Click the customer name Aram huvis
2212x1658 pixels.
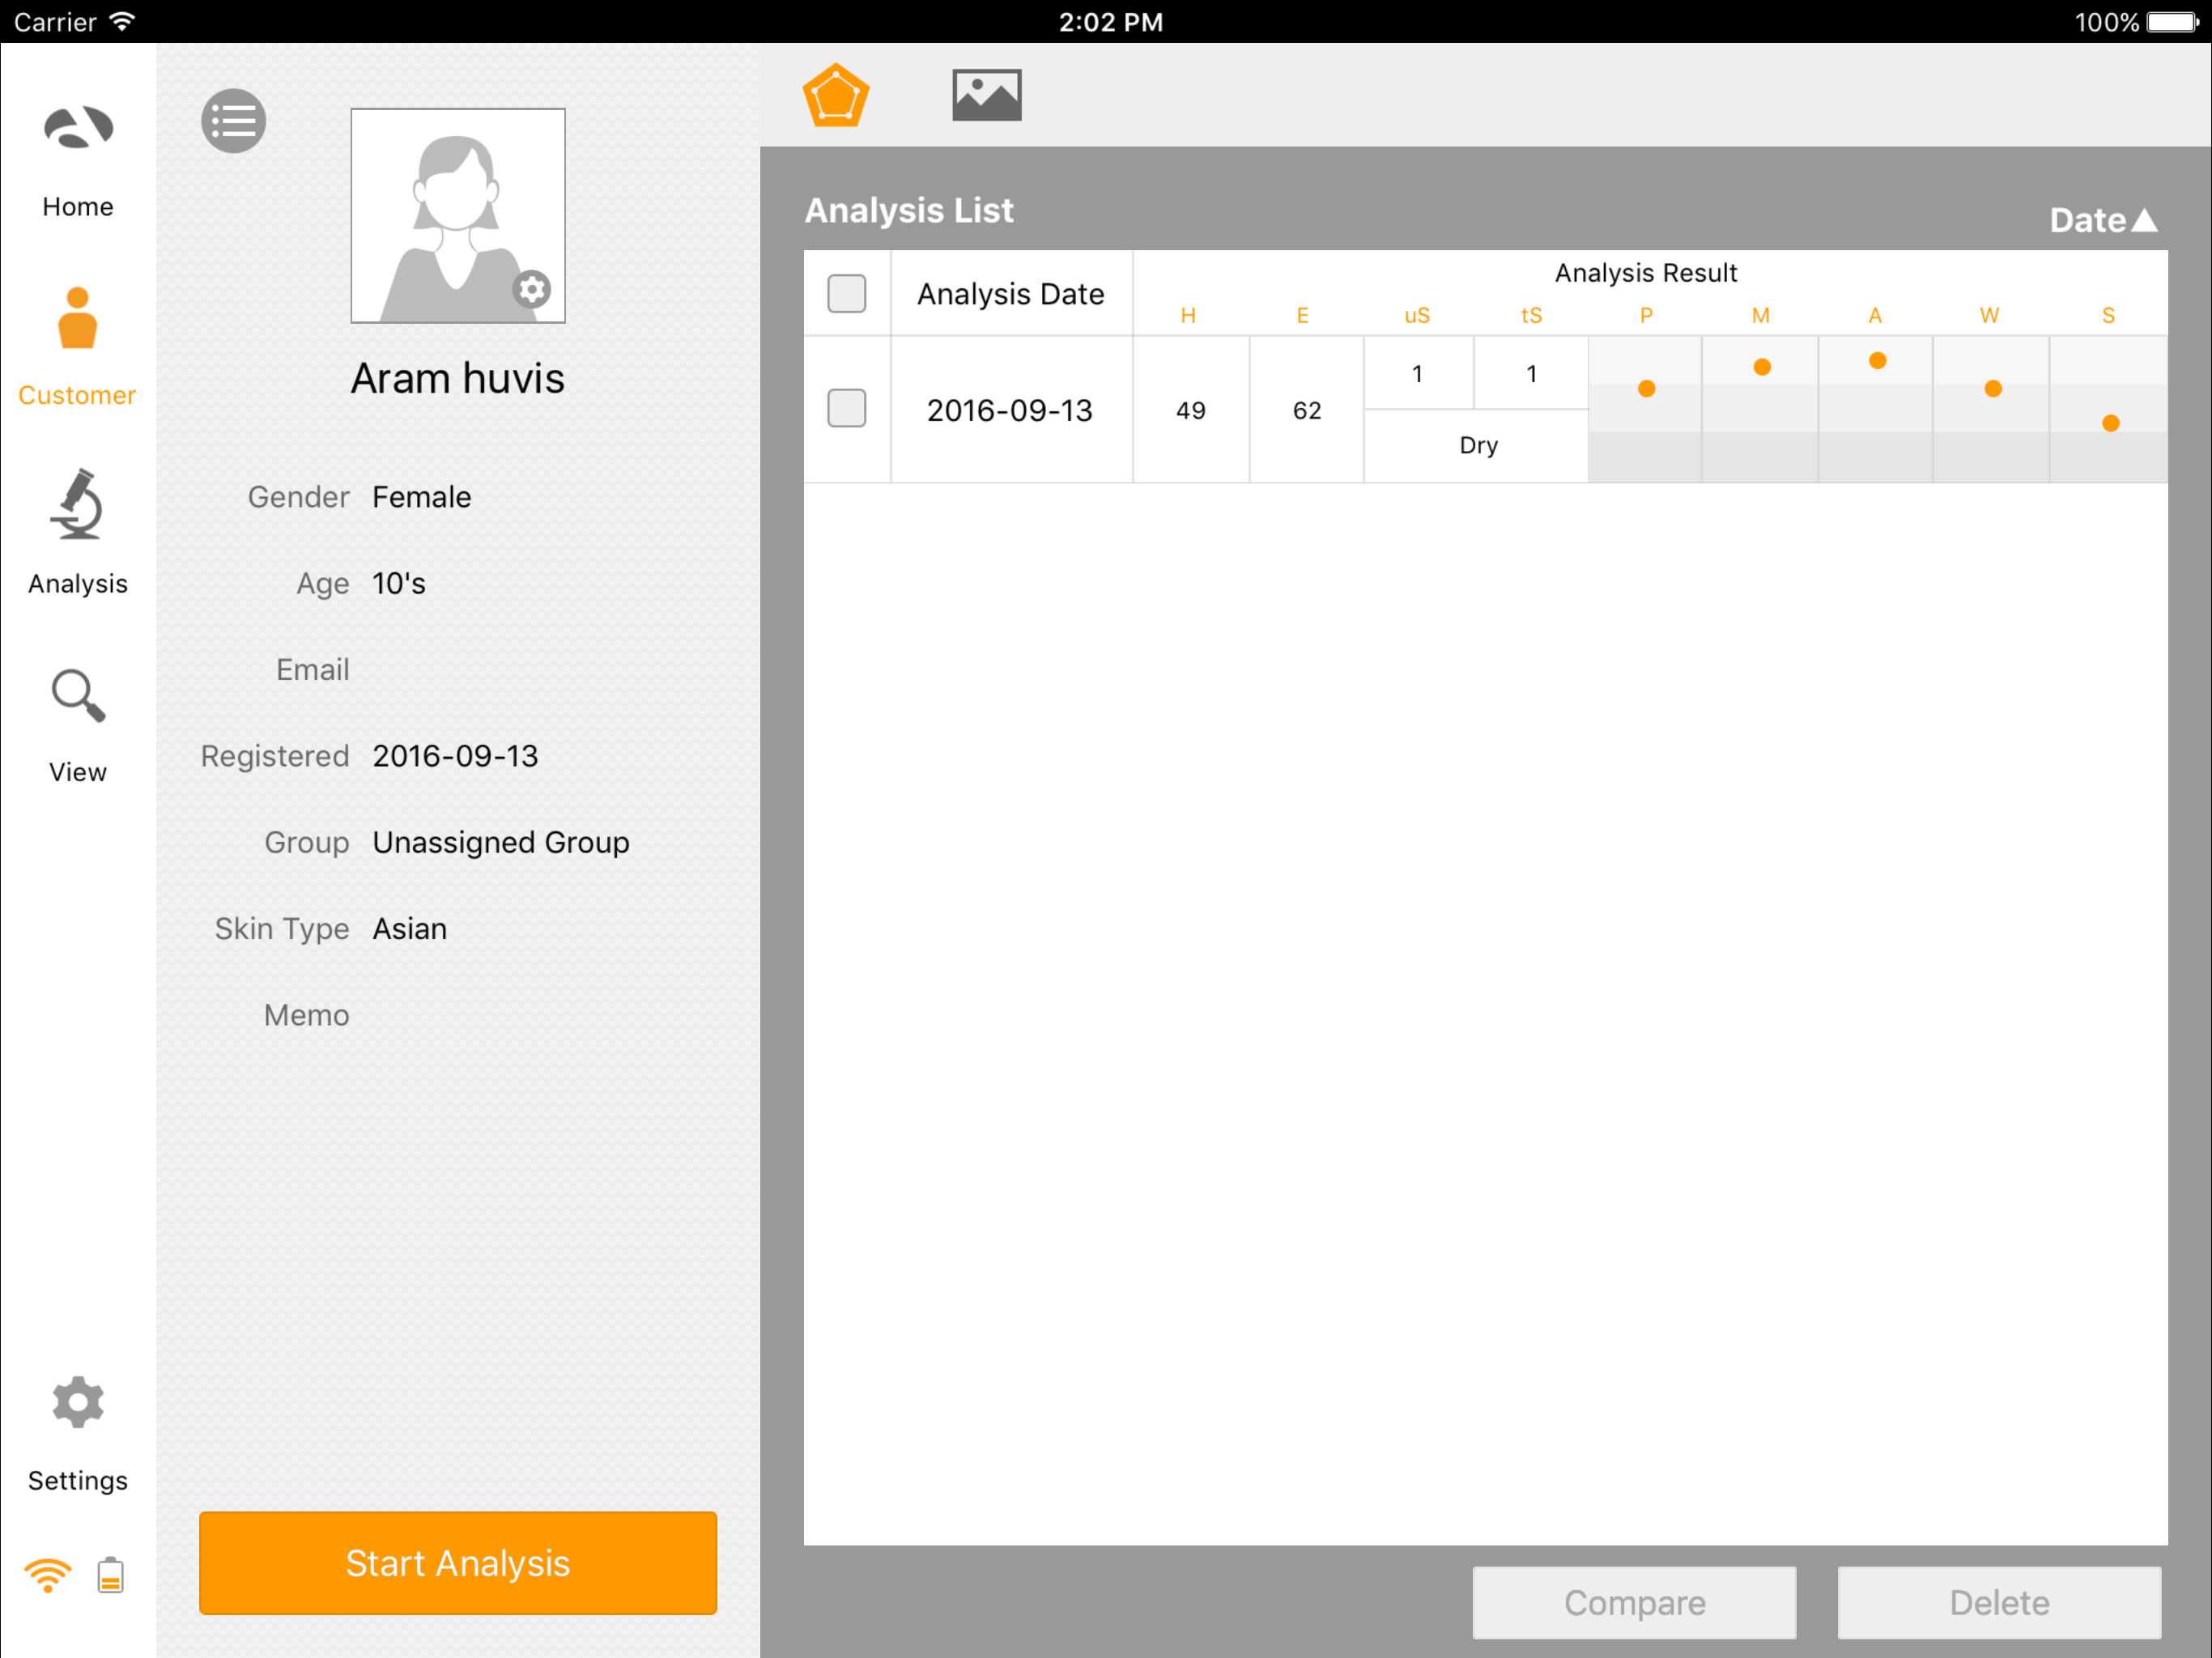458,379
